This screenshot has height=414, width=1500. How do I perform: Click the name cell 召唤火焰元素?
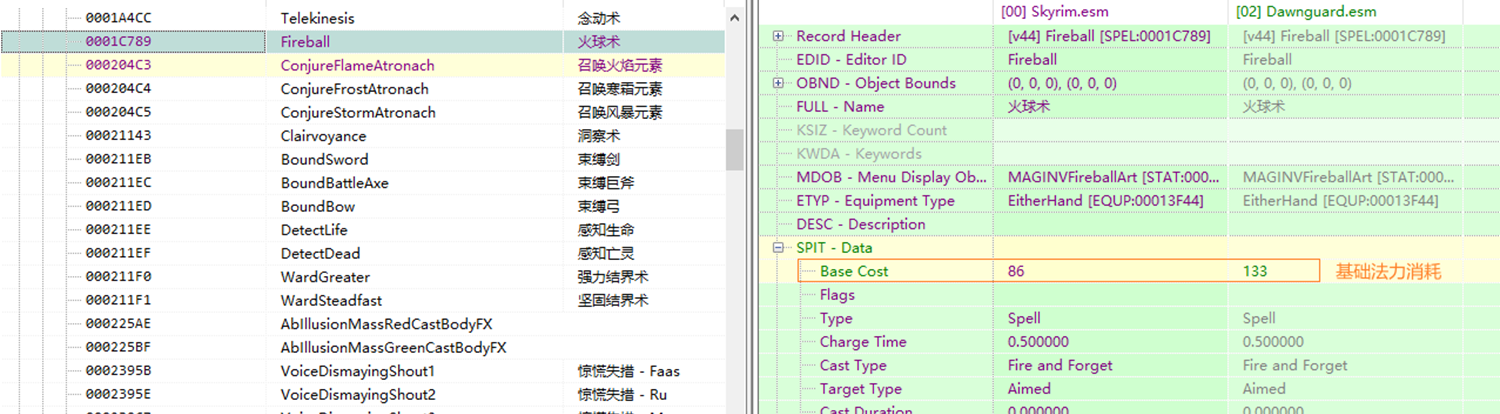coord(619,65)
